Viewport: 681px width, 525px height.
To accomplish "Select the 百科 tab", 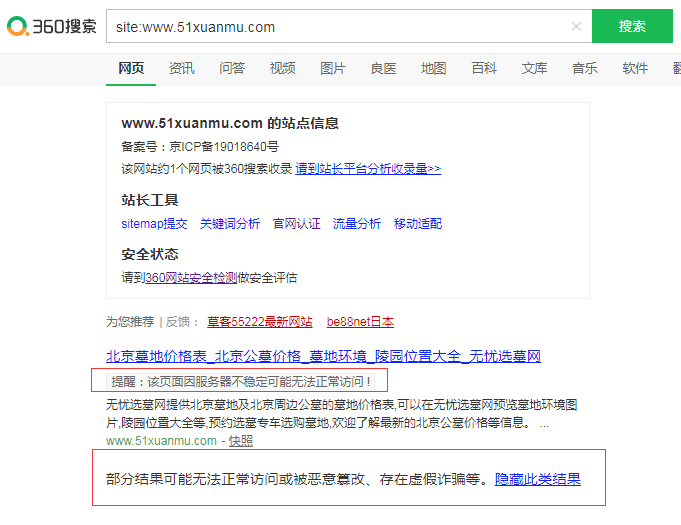I will point(484,68).
